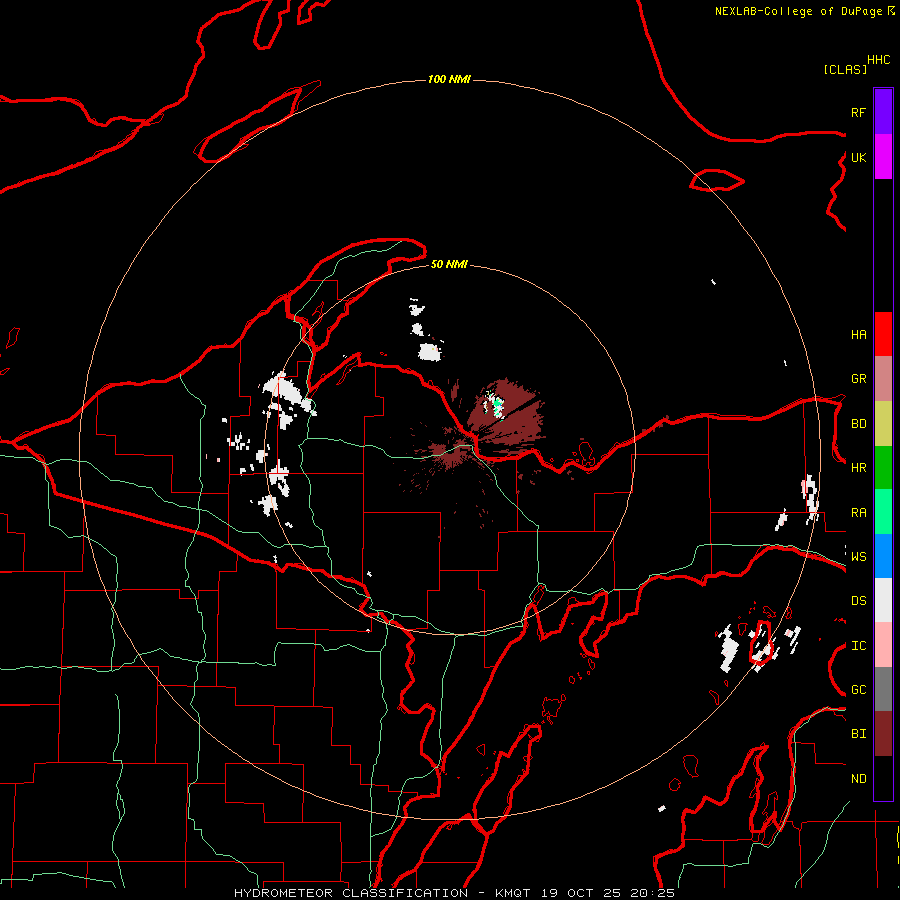Image resolution: width=900 pixels, height=900 pixels.
Task: Click the large brown biological echo area
Action: pos(505,414)
